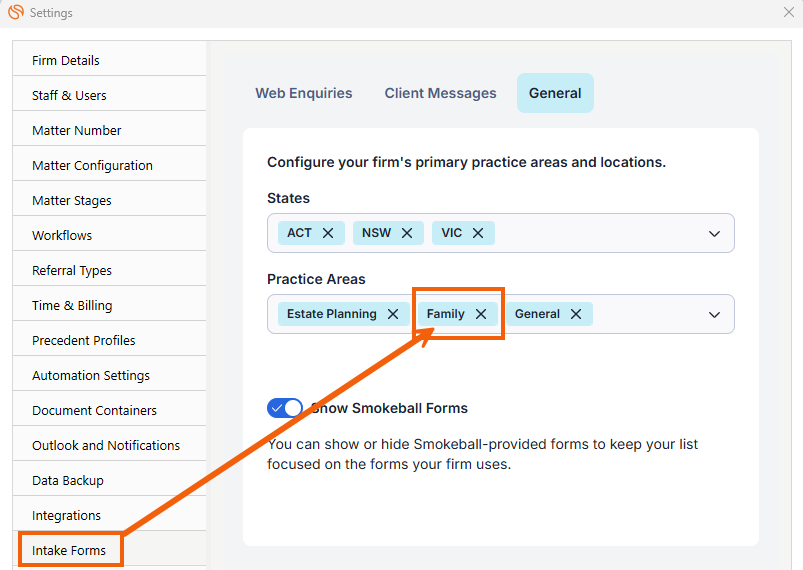The image size is (803, 570).
Task: Remove the NSW state tag
Action: [x=407, y=233]
